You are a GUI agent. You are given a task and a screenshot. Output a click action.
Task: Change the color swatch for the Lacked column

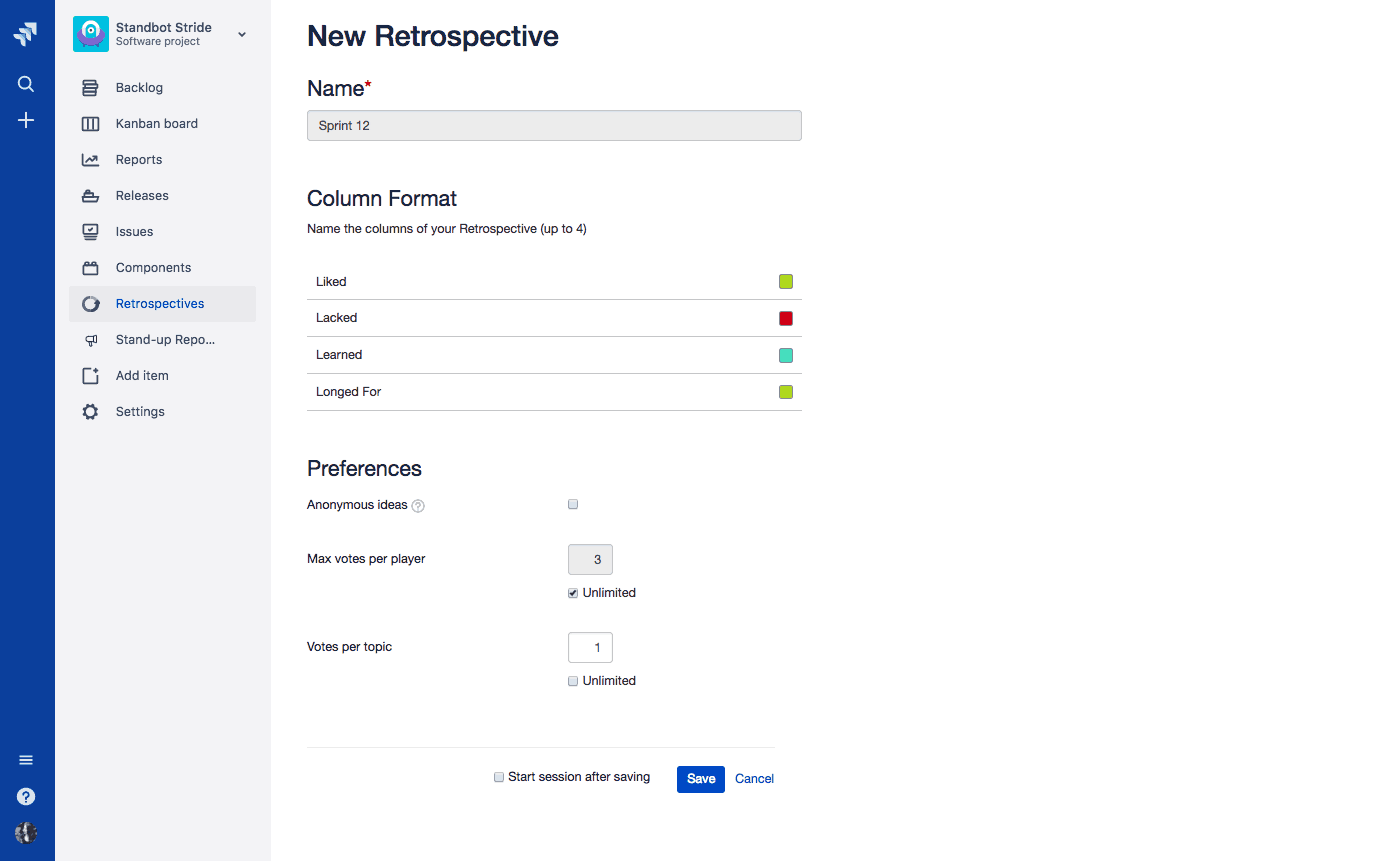tap(786, 318)
